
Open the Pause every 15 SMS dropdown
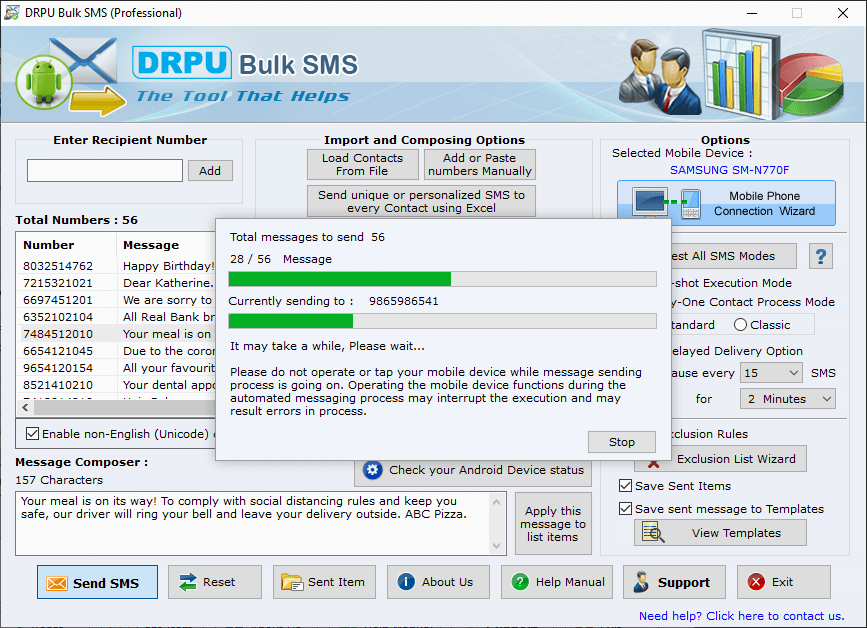(771, 373)
